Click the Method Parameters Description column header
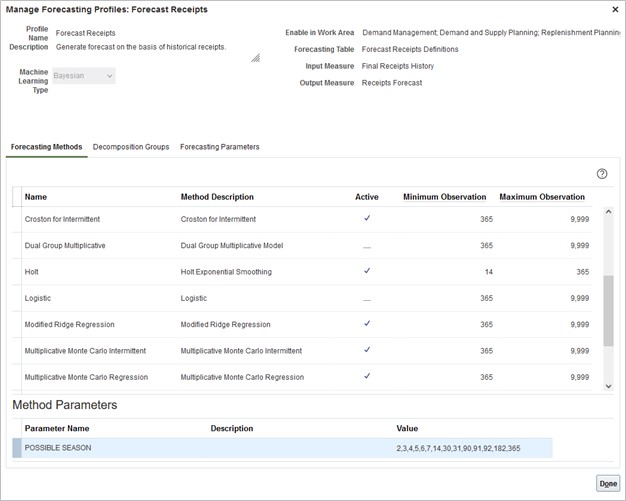 (x=232, y=428)
